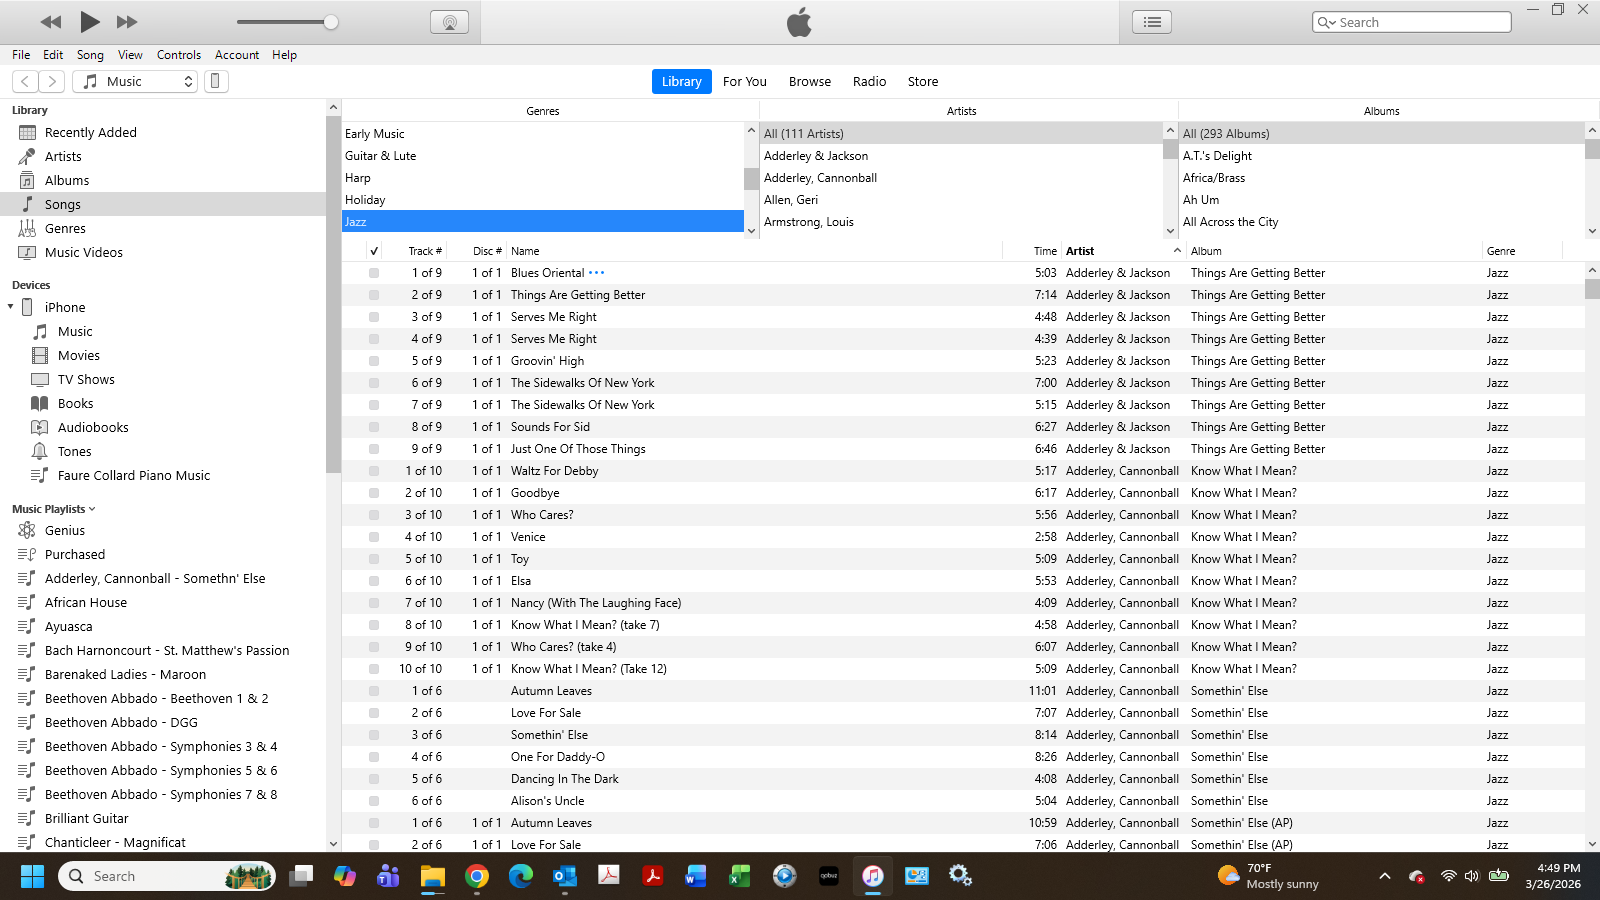Click the volume slider knob
1600x900 pixels.
coord(331,22)
